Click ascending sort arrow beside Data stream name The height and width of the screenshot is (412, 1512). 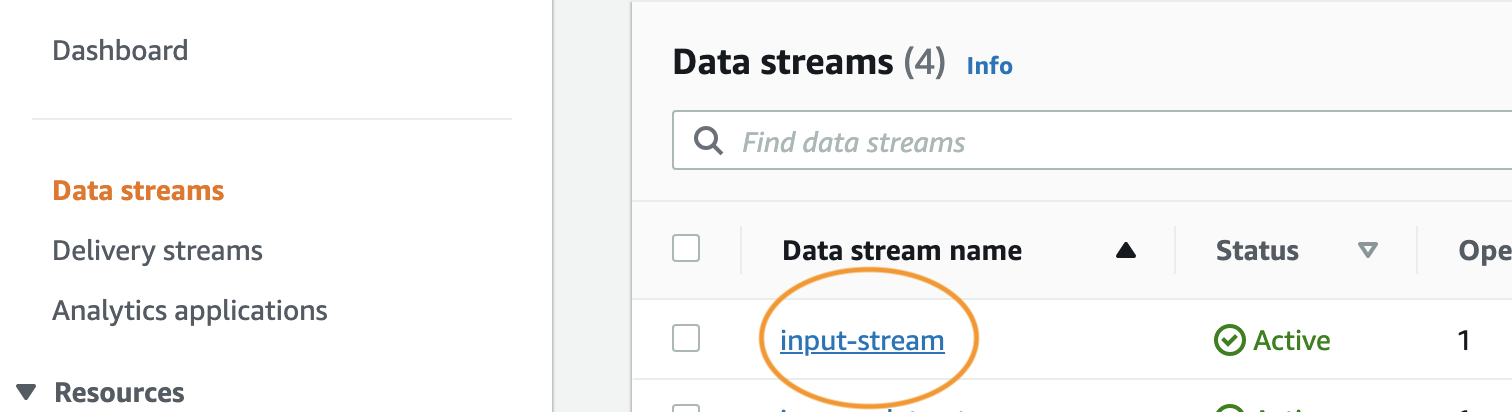(1126, 251)
